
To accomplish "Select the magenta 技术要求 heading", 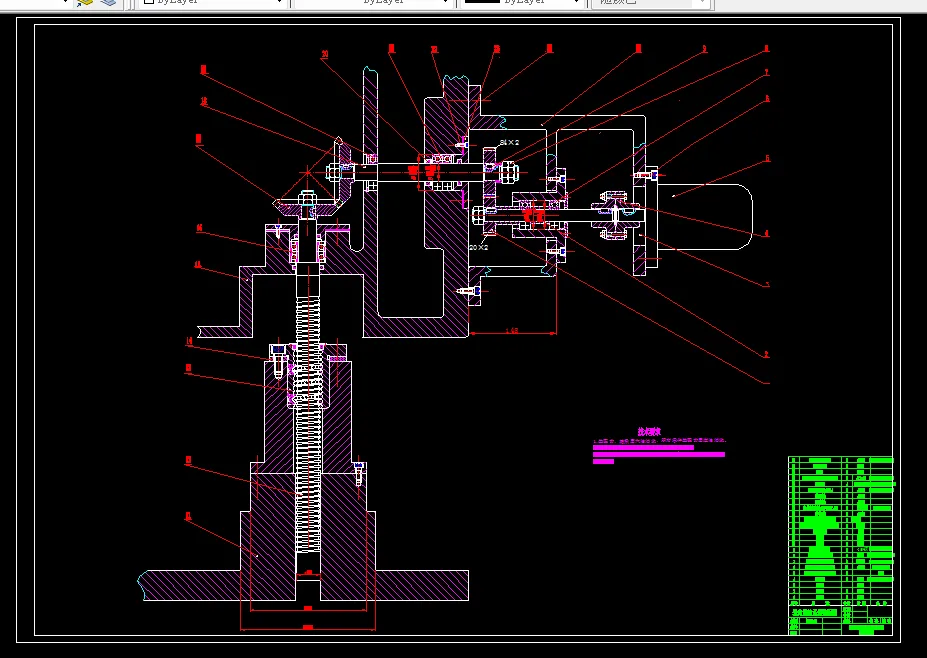I will click(649, 432).
